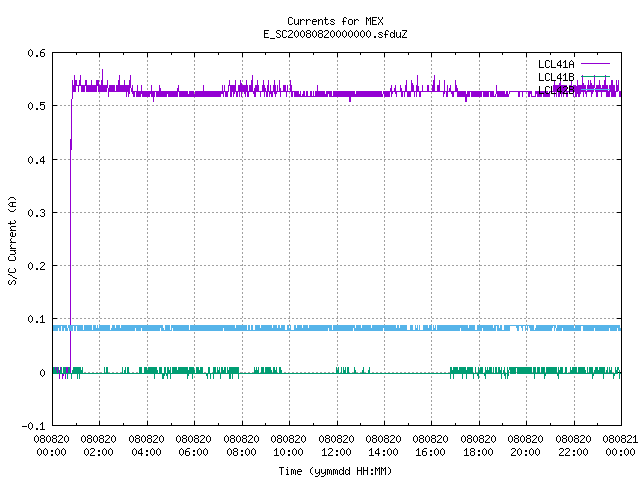The height and width of the screenshot is (480, 640).
Task: Click the 080820 02:00 x-axis tick label
Action: point(98,446)
